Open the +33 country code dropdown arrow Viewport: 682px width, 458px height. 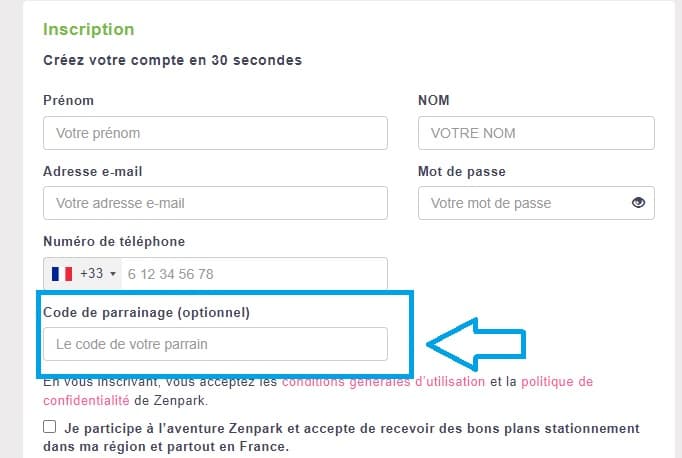tap(113, 274)
